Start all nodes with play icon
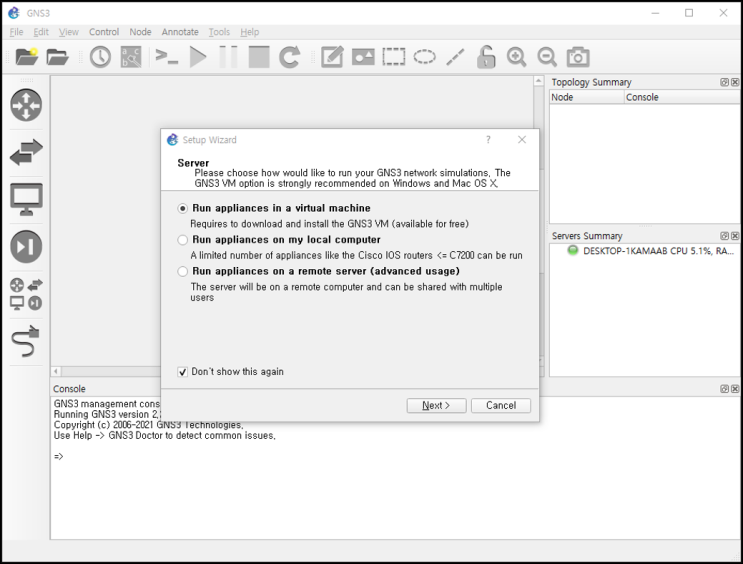The height and width of the screenshot is (564, 743). 198,57
